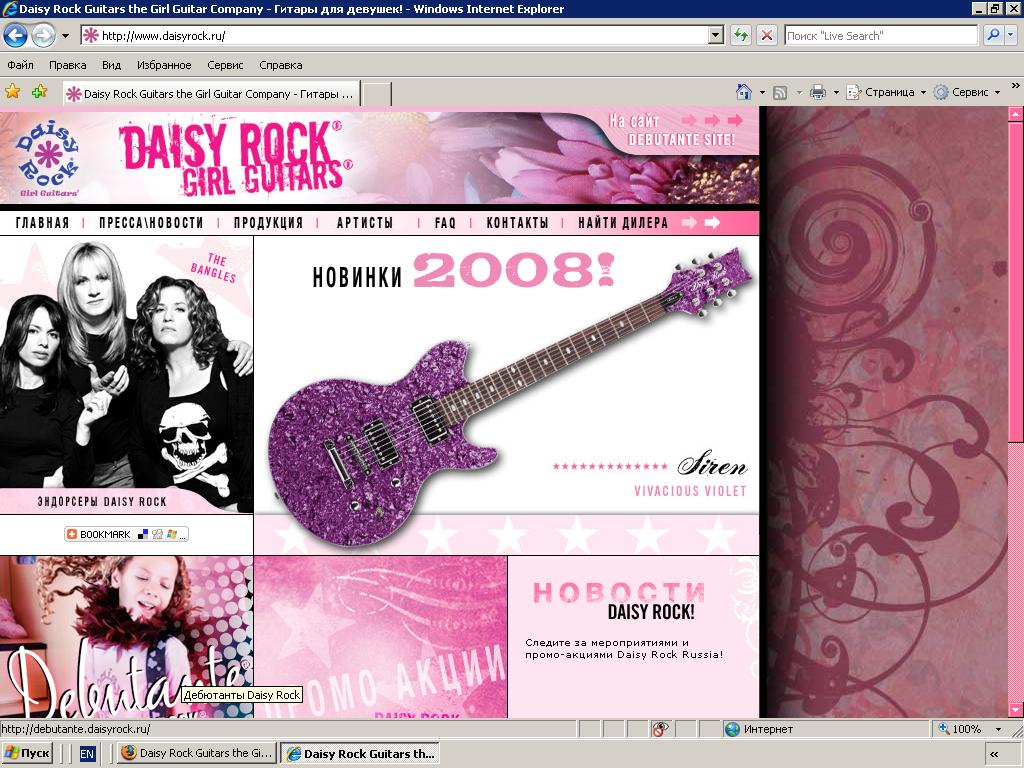Viewport: 1024px width, 768px height.
Task: Expand the Print options dropdown arrow
Action: [x=836, y=93]
